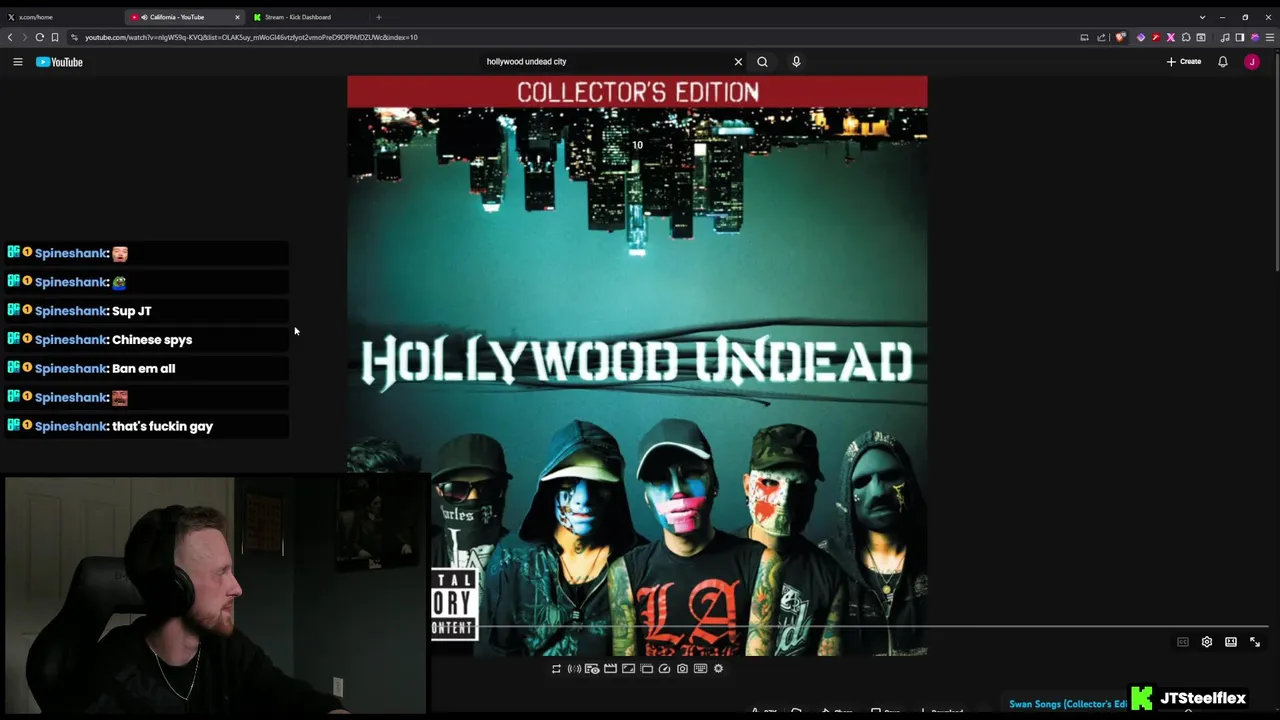Close the California - YouTube tab
The width and height of the screenshot is (1280, 720).
pos(237,17)
